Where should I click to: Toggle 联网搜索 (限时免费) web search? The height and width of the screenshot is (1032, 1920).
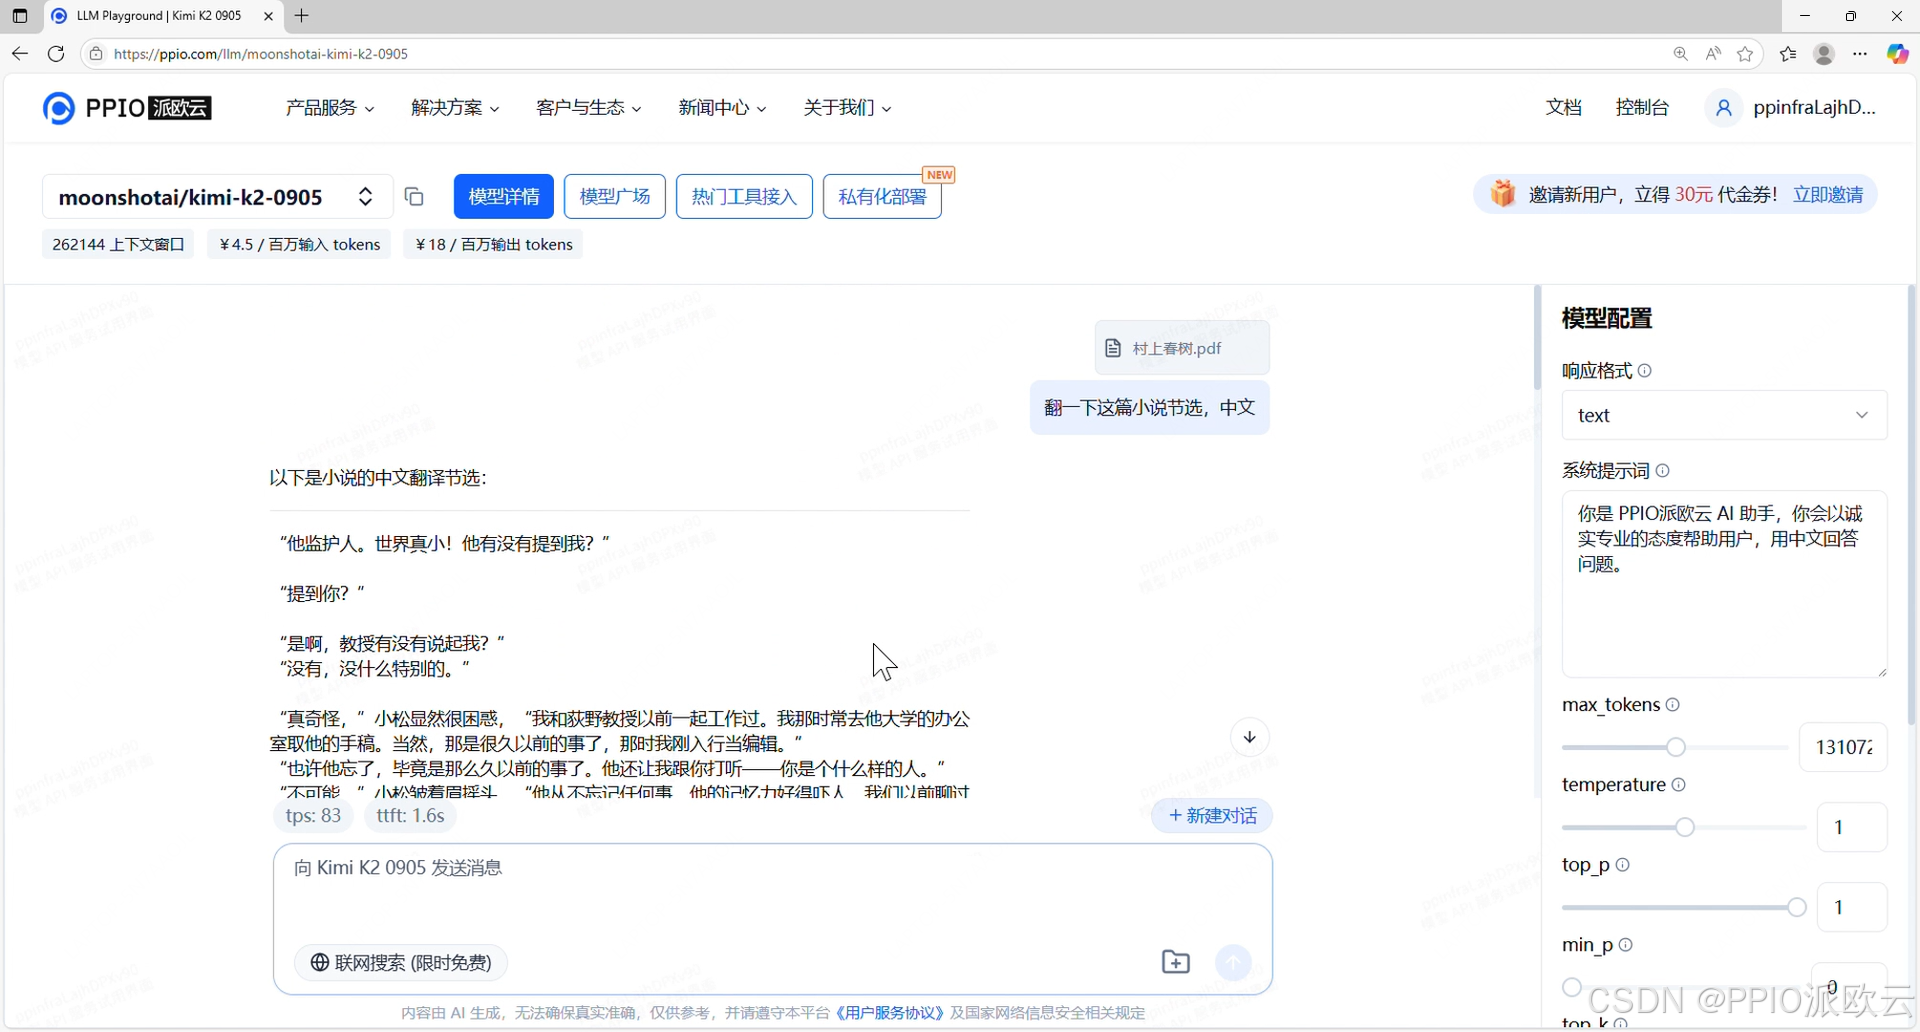401,963
